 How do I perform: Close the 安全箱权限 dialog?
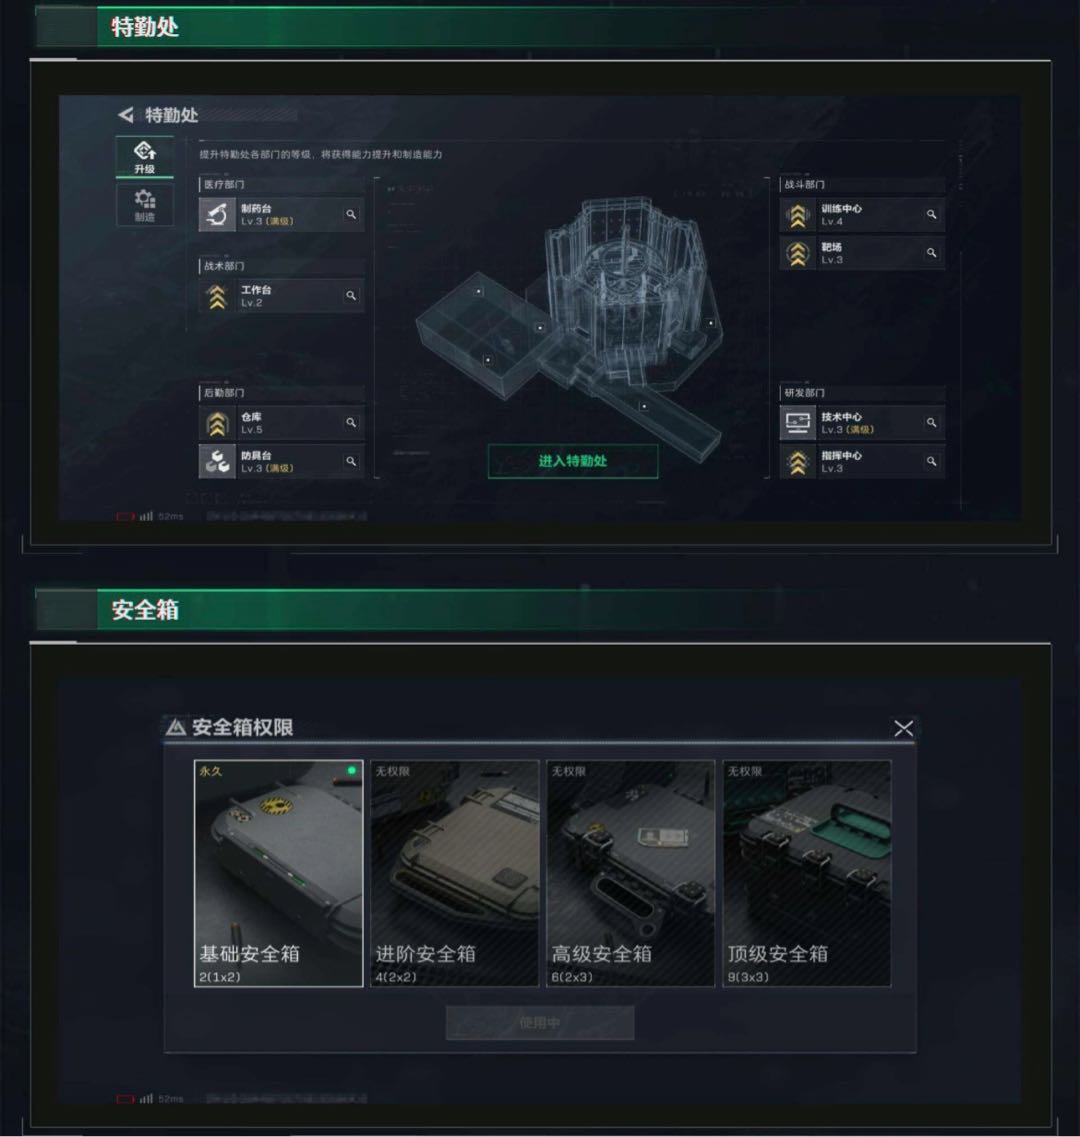(903, 728)
